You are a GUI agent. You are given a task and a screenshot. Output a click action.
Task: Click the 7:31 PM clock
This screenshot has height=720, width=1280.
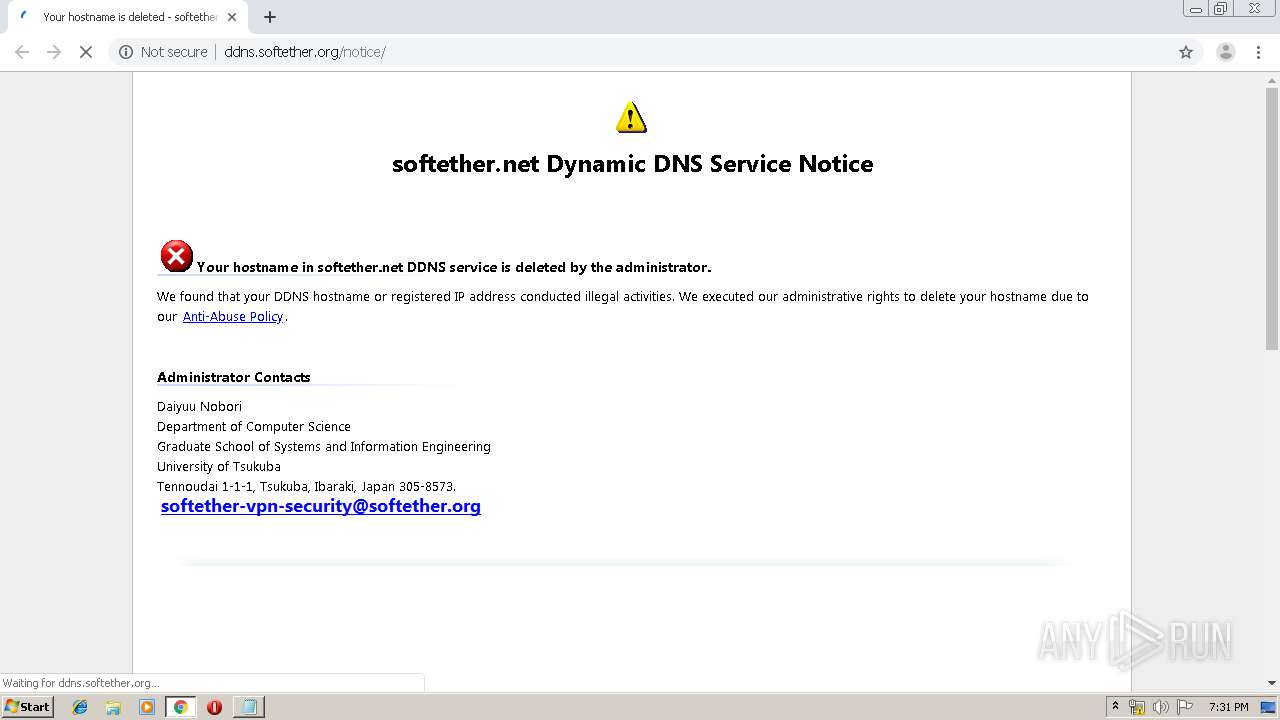pyautogui.click(x=1228, y=707)
